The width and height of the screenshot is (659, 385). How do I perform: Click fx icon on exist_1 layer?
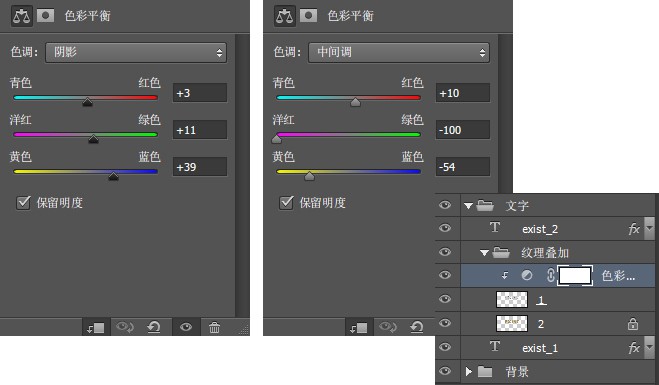tap(634, 348)
